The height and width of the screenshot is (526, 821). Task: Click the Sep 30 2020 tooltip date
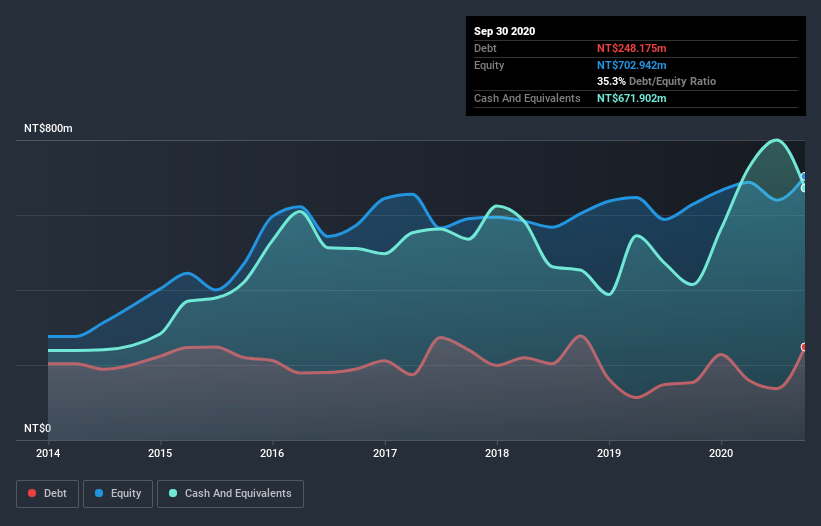click(x=504, y=31)
